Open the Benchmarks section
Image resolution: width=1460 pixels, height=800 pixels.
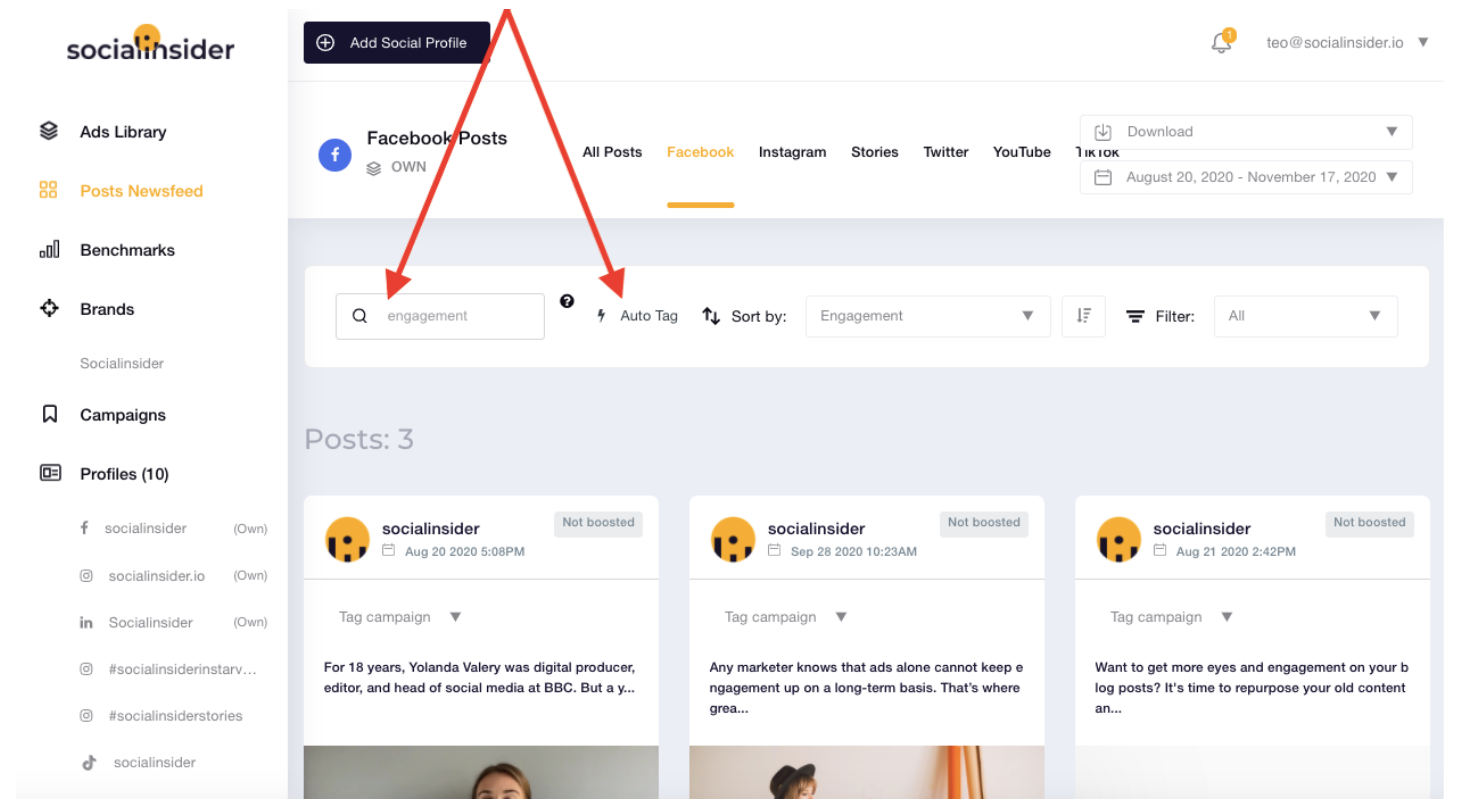tap(127, 250)
